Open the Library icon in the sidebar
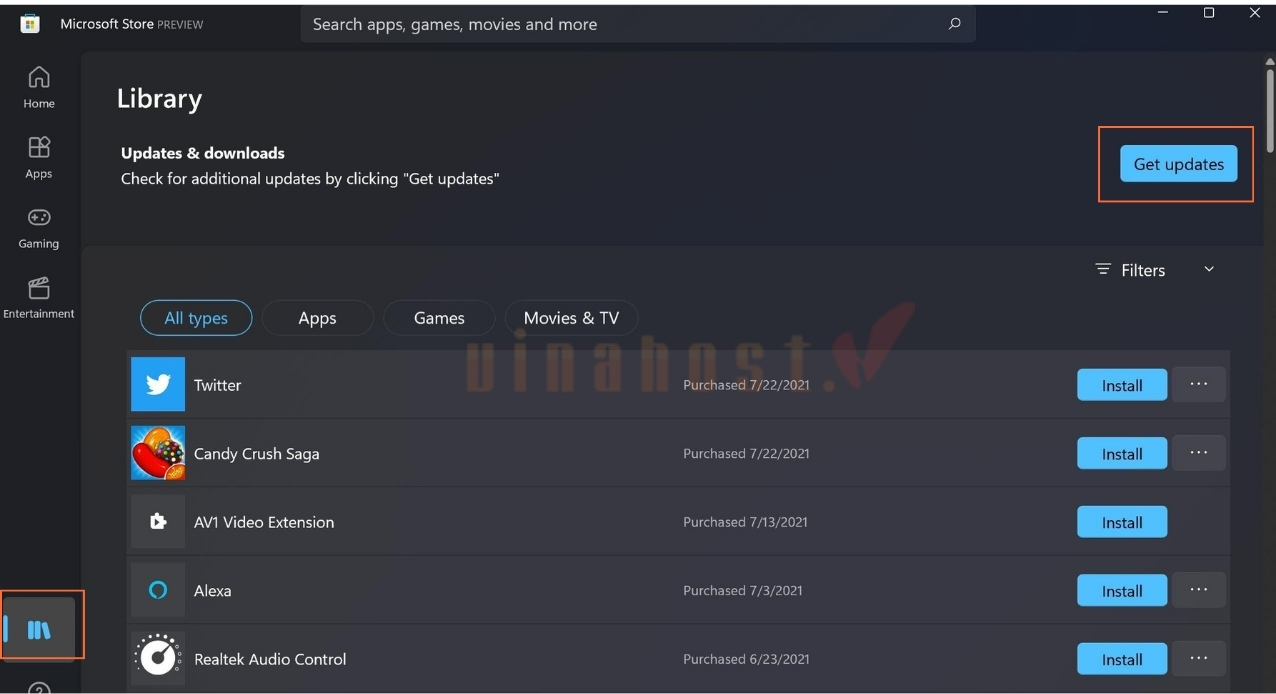This screenshot has width=1276, height=694. click(39, 629)
